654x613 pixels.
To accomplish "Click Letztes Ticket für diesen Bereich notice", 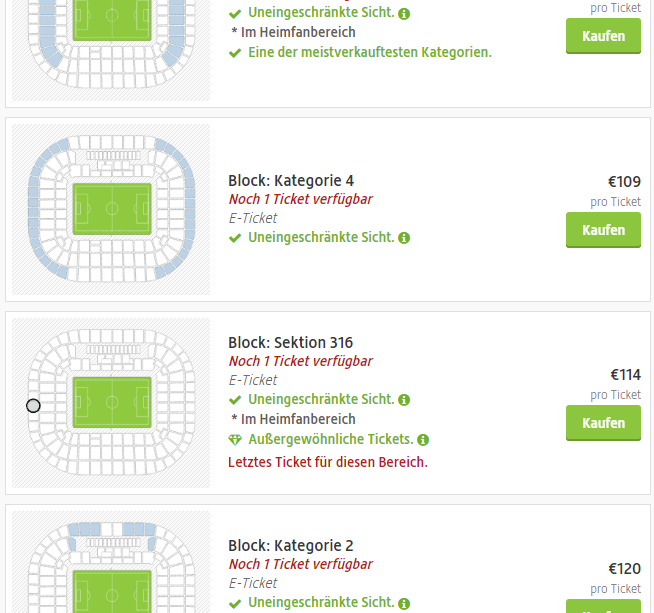I will point(328,462).
